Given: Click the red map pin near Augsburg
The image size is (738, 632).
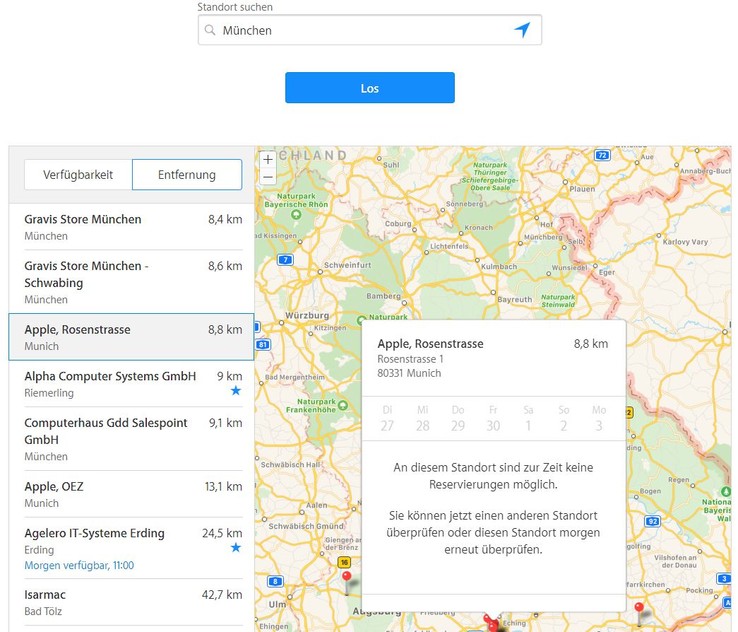Looking at the screenshot, I should (347, 582).
